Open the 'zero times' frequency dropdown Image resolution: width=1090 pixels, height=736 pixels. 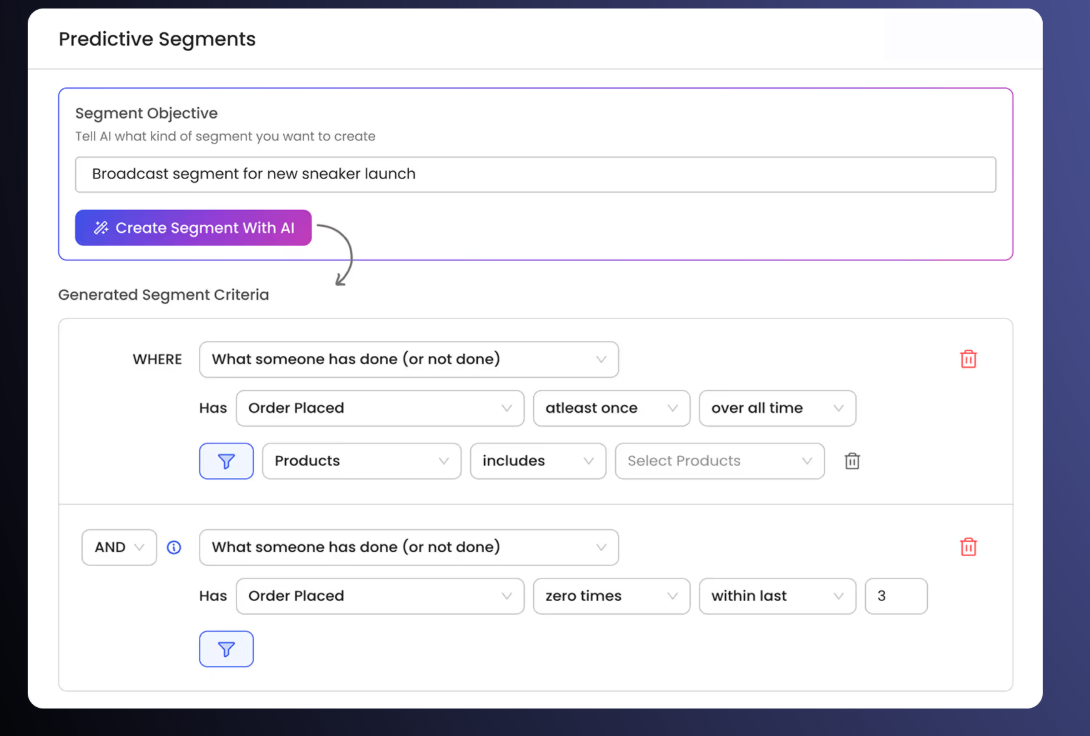pyautogui.click(x=610, y=596)
